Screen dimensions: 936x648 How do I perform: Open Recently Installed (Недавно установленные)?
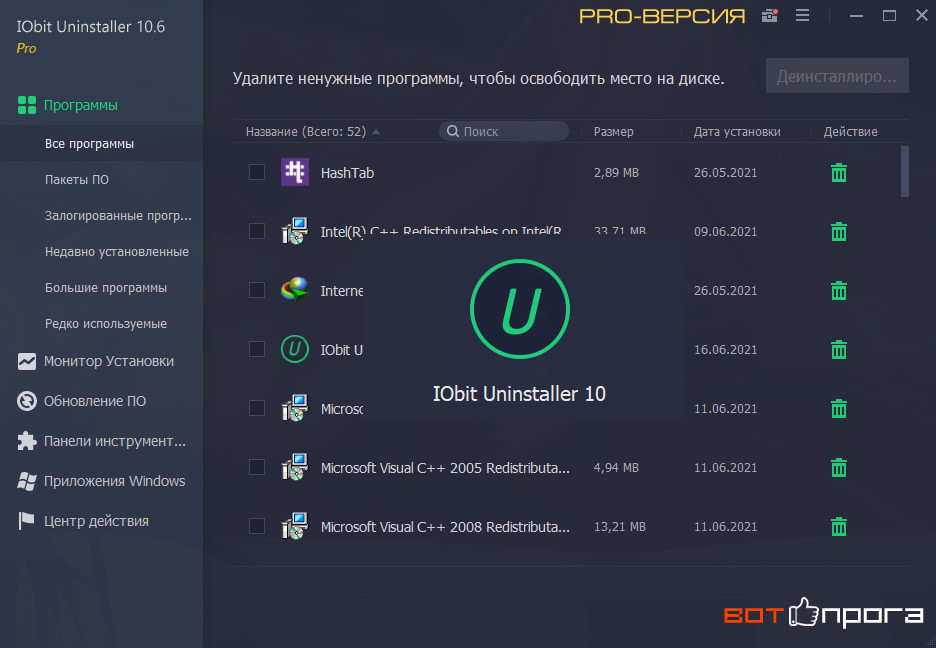point(117,252)
